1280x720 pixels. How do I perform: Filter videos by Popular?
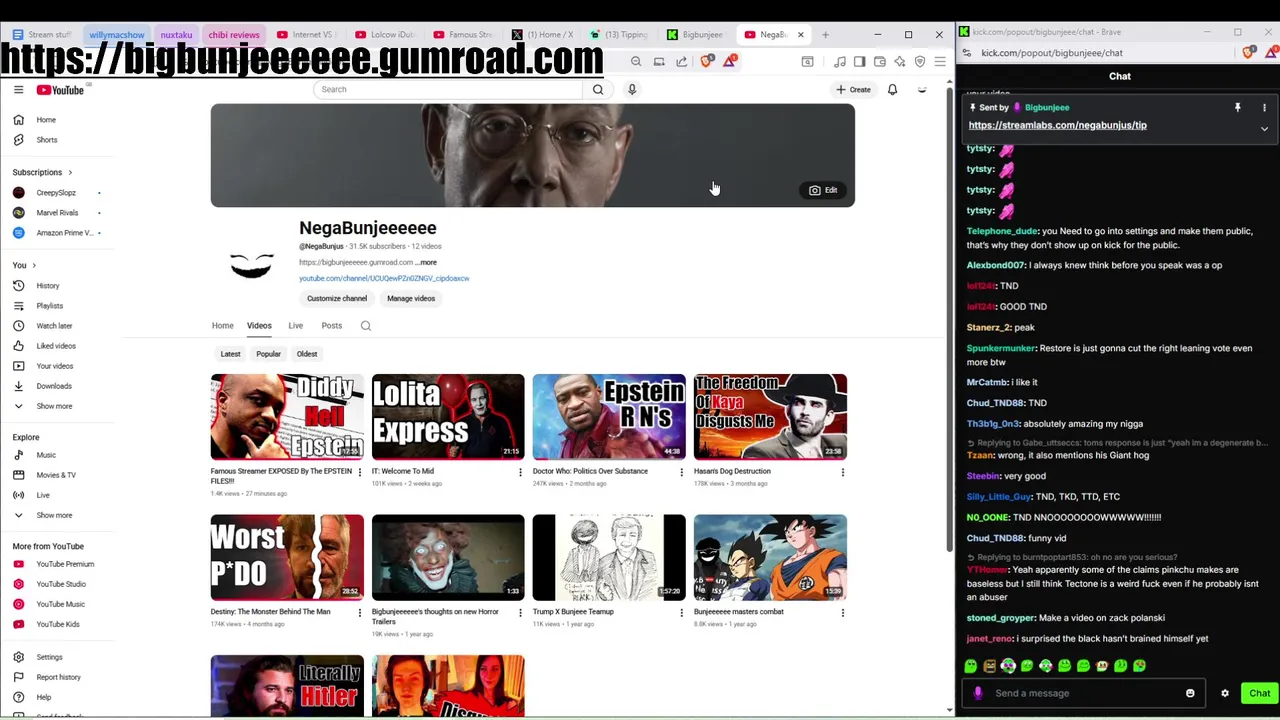(268, 354)
